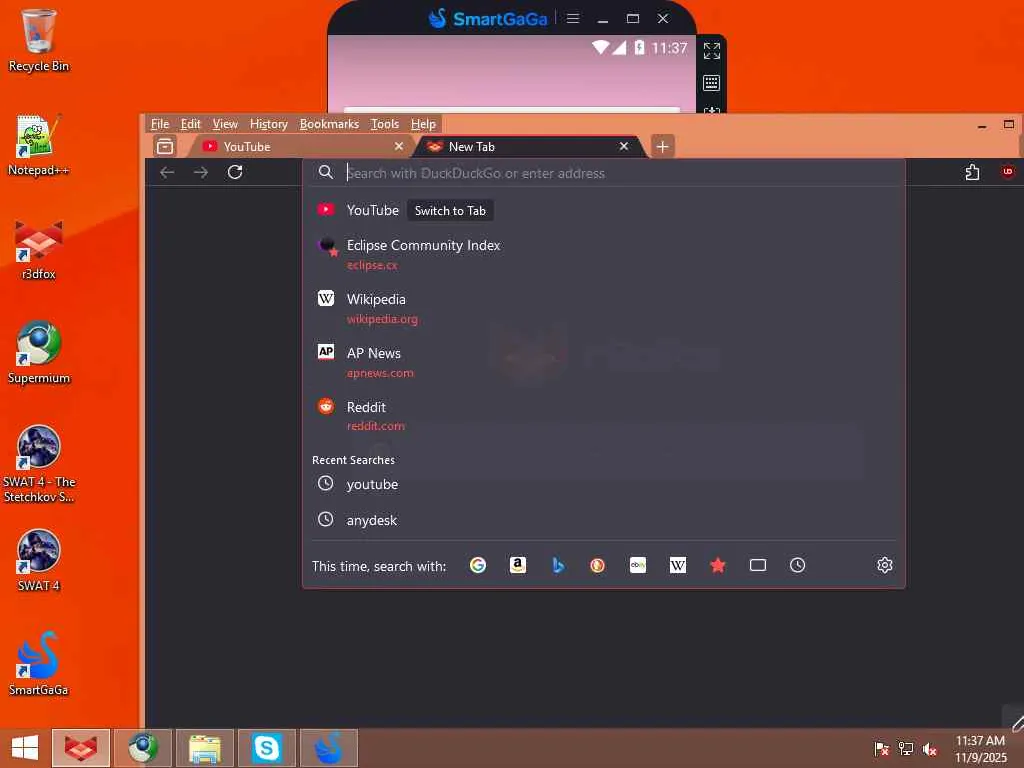Viewport: 1024px width, 768px height.
Task: Toggle SmartGaGa fullscreen icon
Action: click(x=712, y=50)
